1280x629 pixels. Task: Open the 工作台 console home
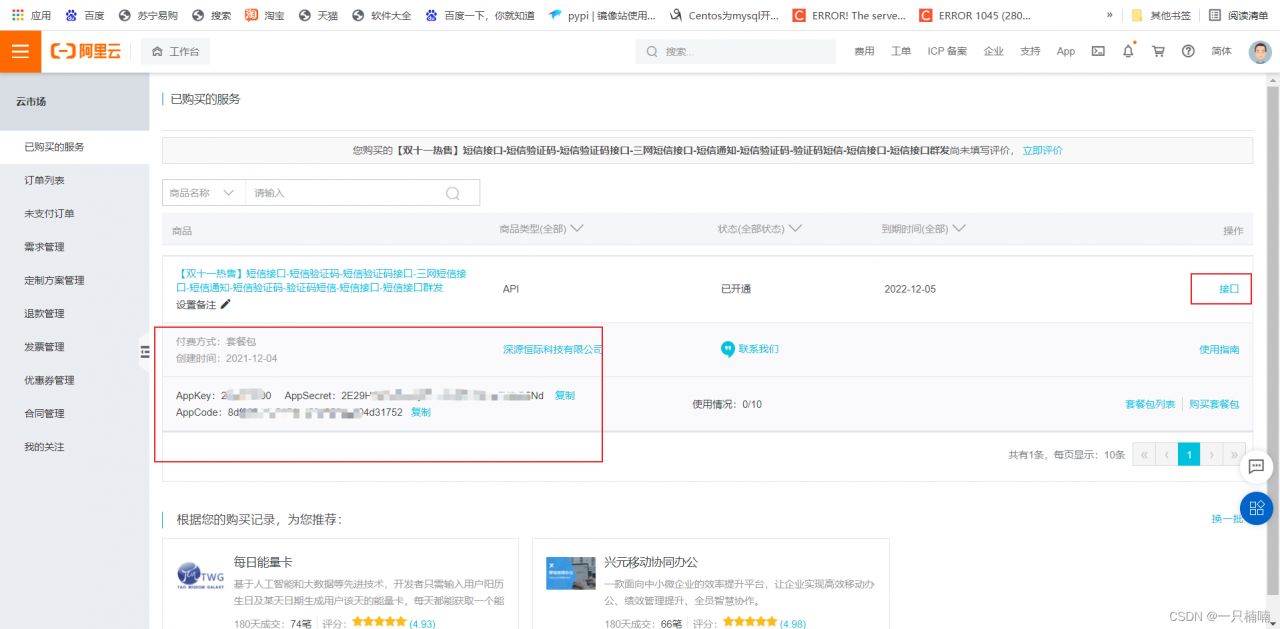175,51
